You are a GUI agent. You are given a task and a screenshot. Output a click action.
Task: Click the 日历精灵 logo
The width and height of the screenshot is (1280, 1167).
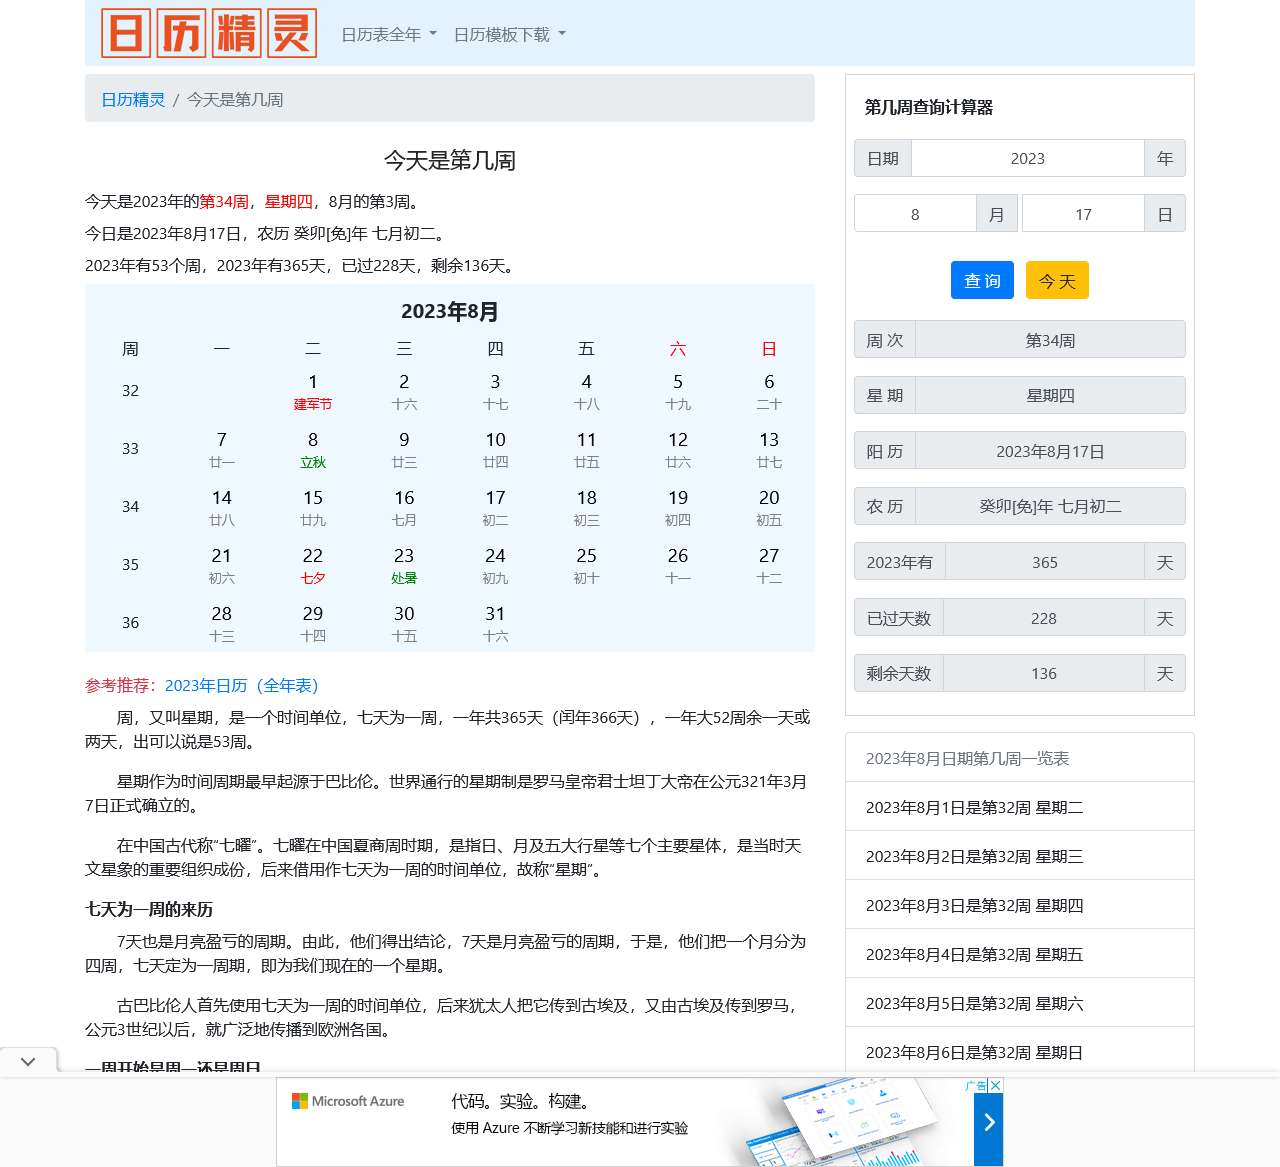pyautogui.click(x=208, y=33)
